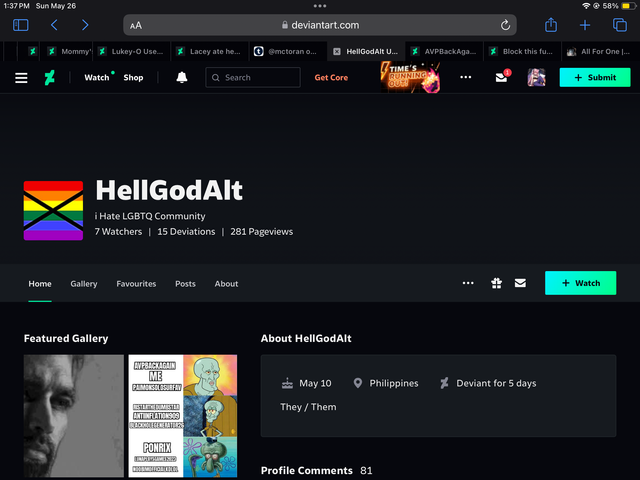Tap the Wi-Fi status icon
Image resolution: width=640 pixels, height=480 pixels.
point(586,6)
